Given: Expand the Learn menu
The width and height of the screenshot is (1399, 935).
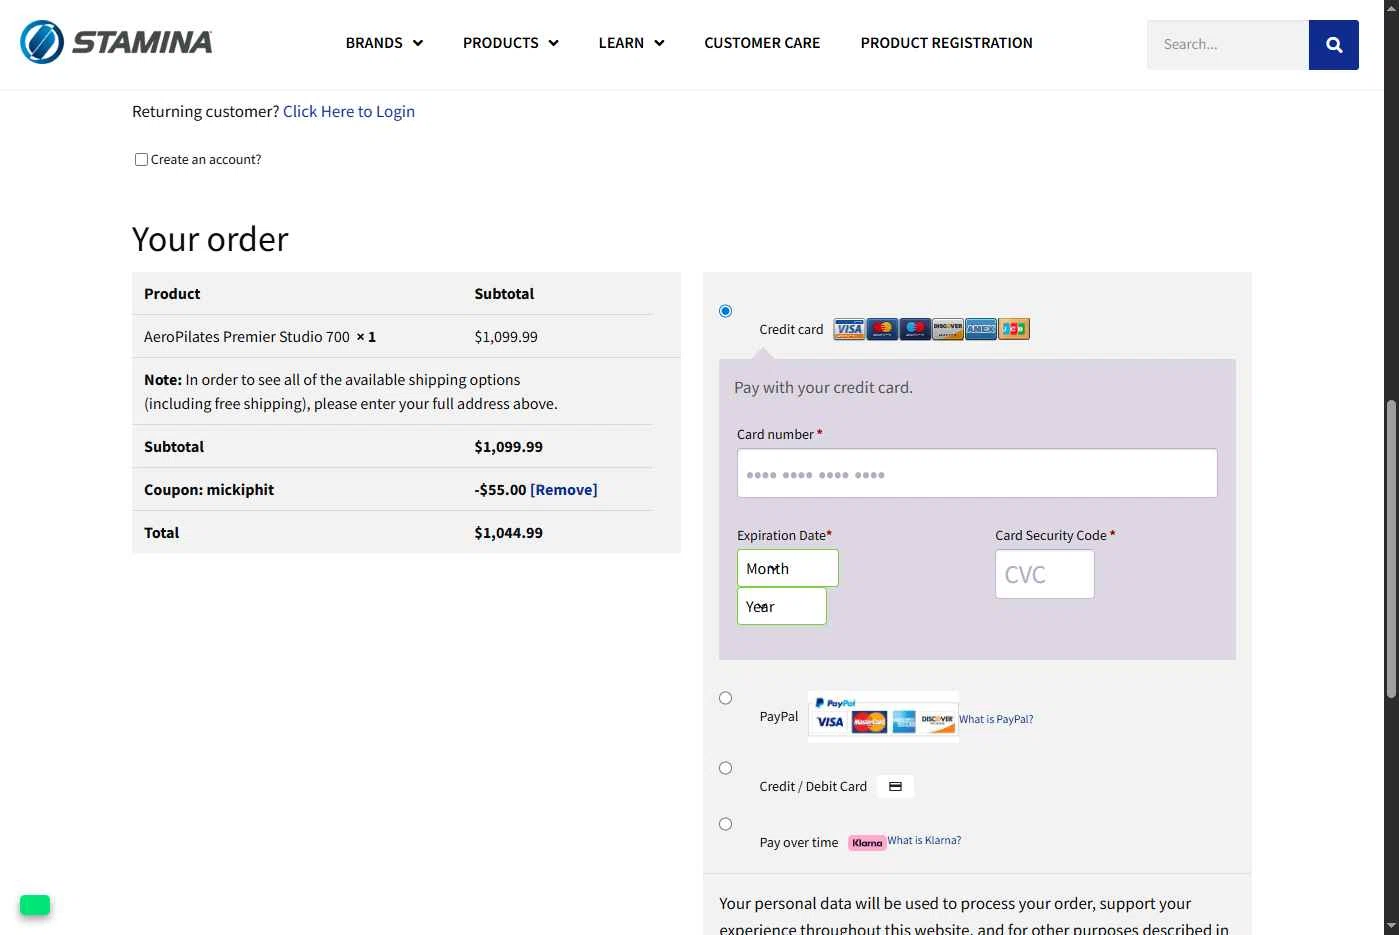Looking at the screenshot, I should click(631, 43).
